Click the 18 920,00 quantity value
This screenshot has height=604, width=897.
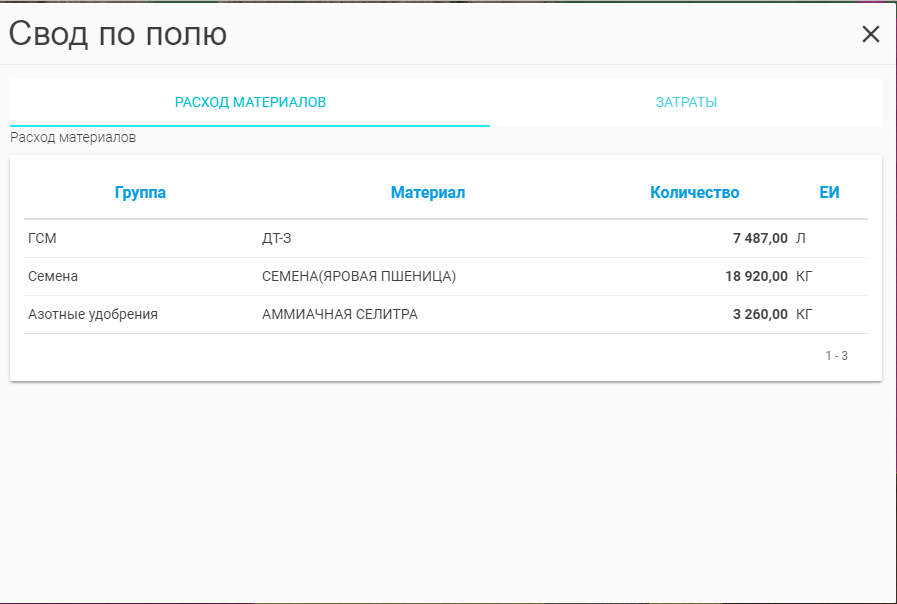(756, 276)
